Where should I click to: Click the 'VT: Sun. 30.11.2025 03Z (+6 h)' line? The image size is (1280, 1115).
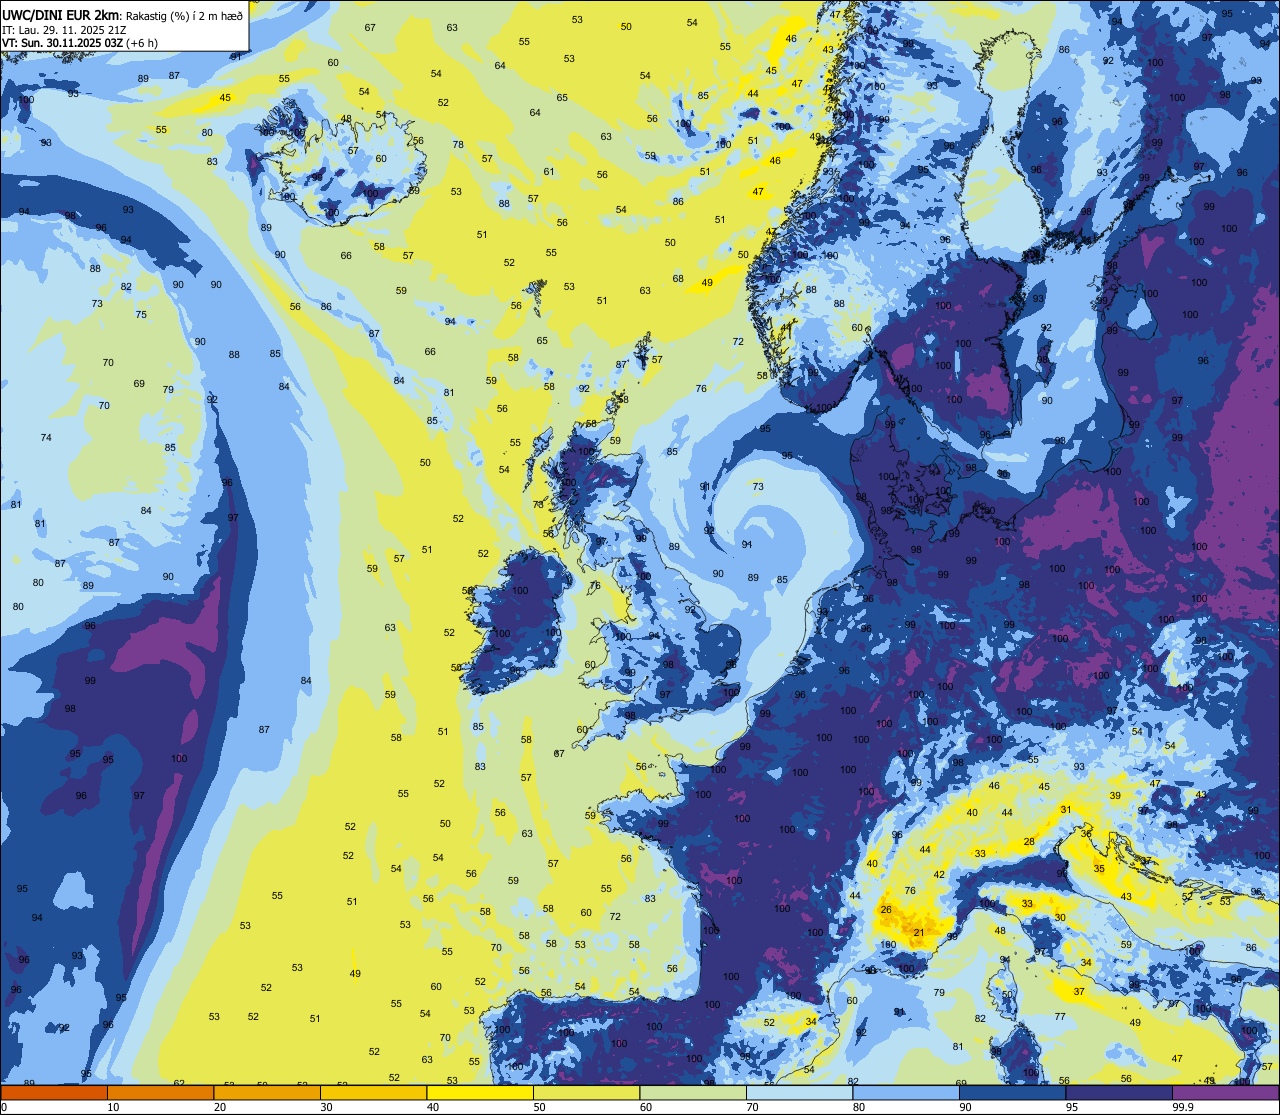point(80,43)
